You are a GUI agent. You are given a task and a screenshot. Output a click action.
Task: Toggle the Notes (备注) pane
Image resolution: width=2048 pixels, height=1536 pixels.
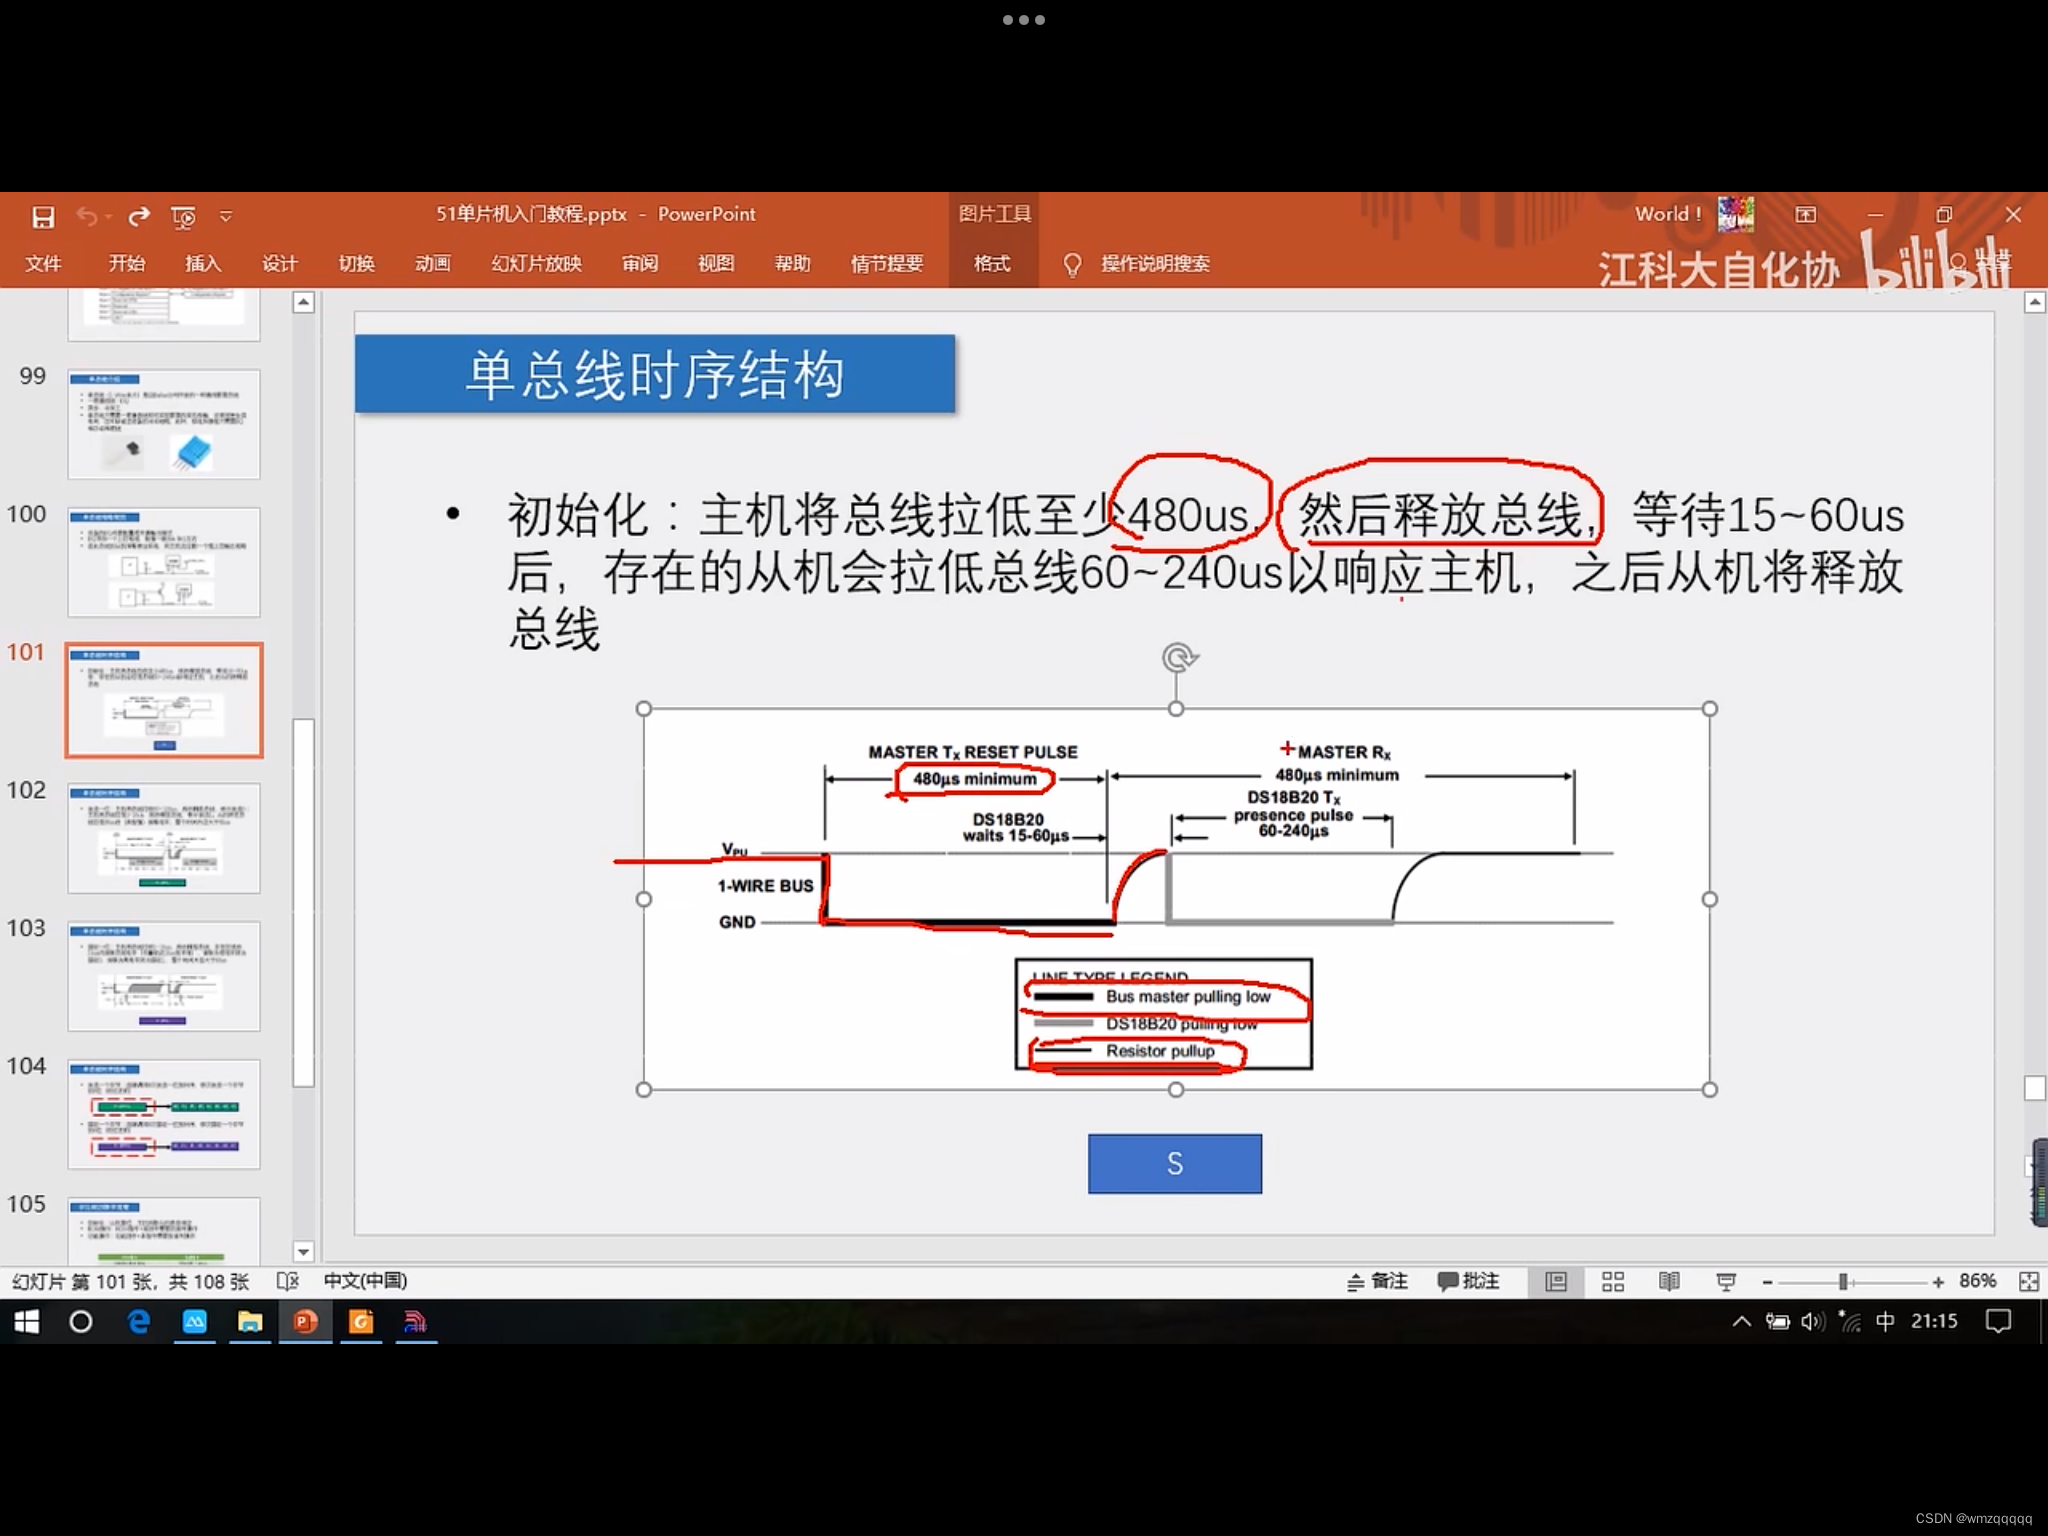point(1377,1281)
